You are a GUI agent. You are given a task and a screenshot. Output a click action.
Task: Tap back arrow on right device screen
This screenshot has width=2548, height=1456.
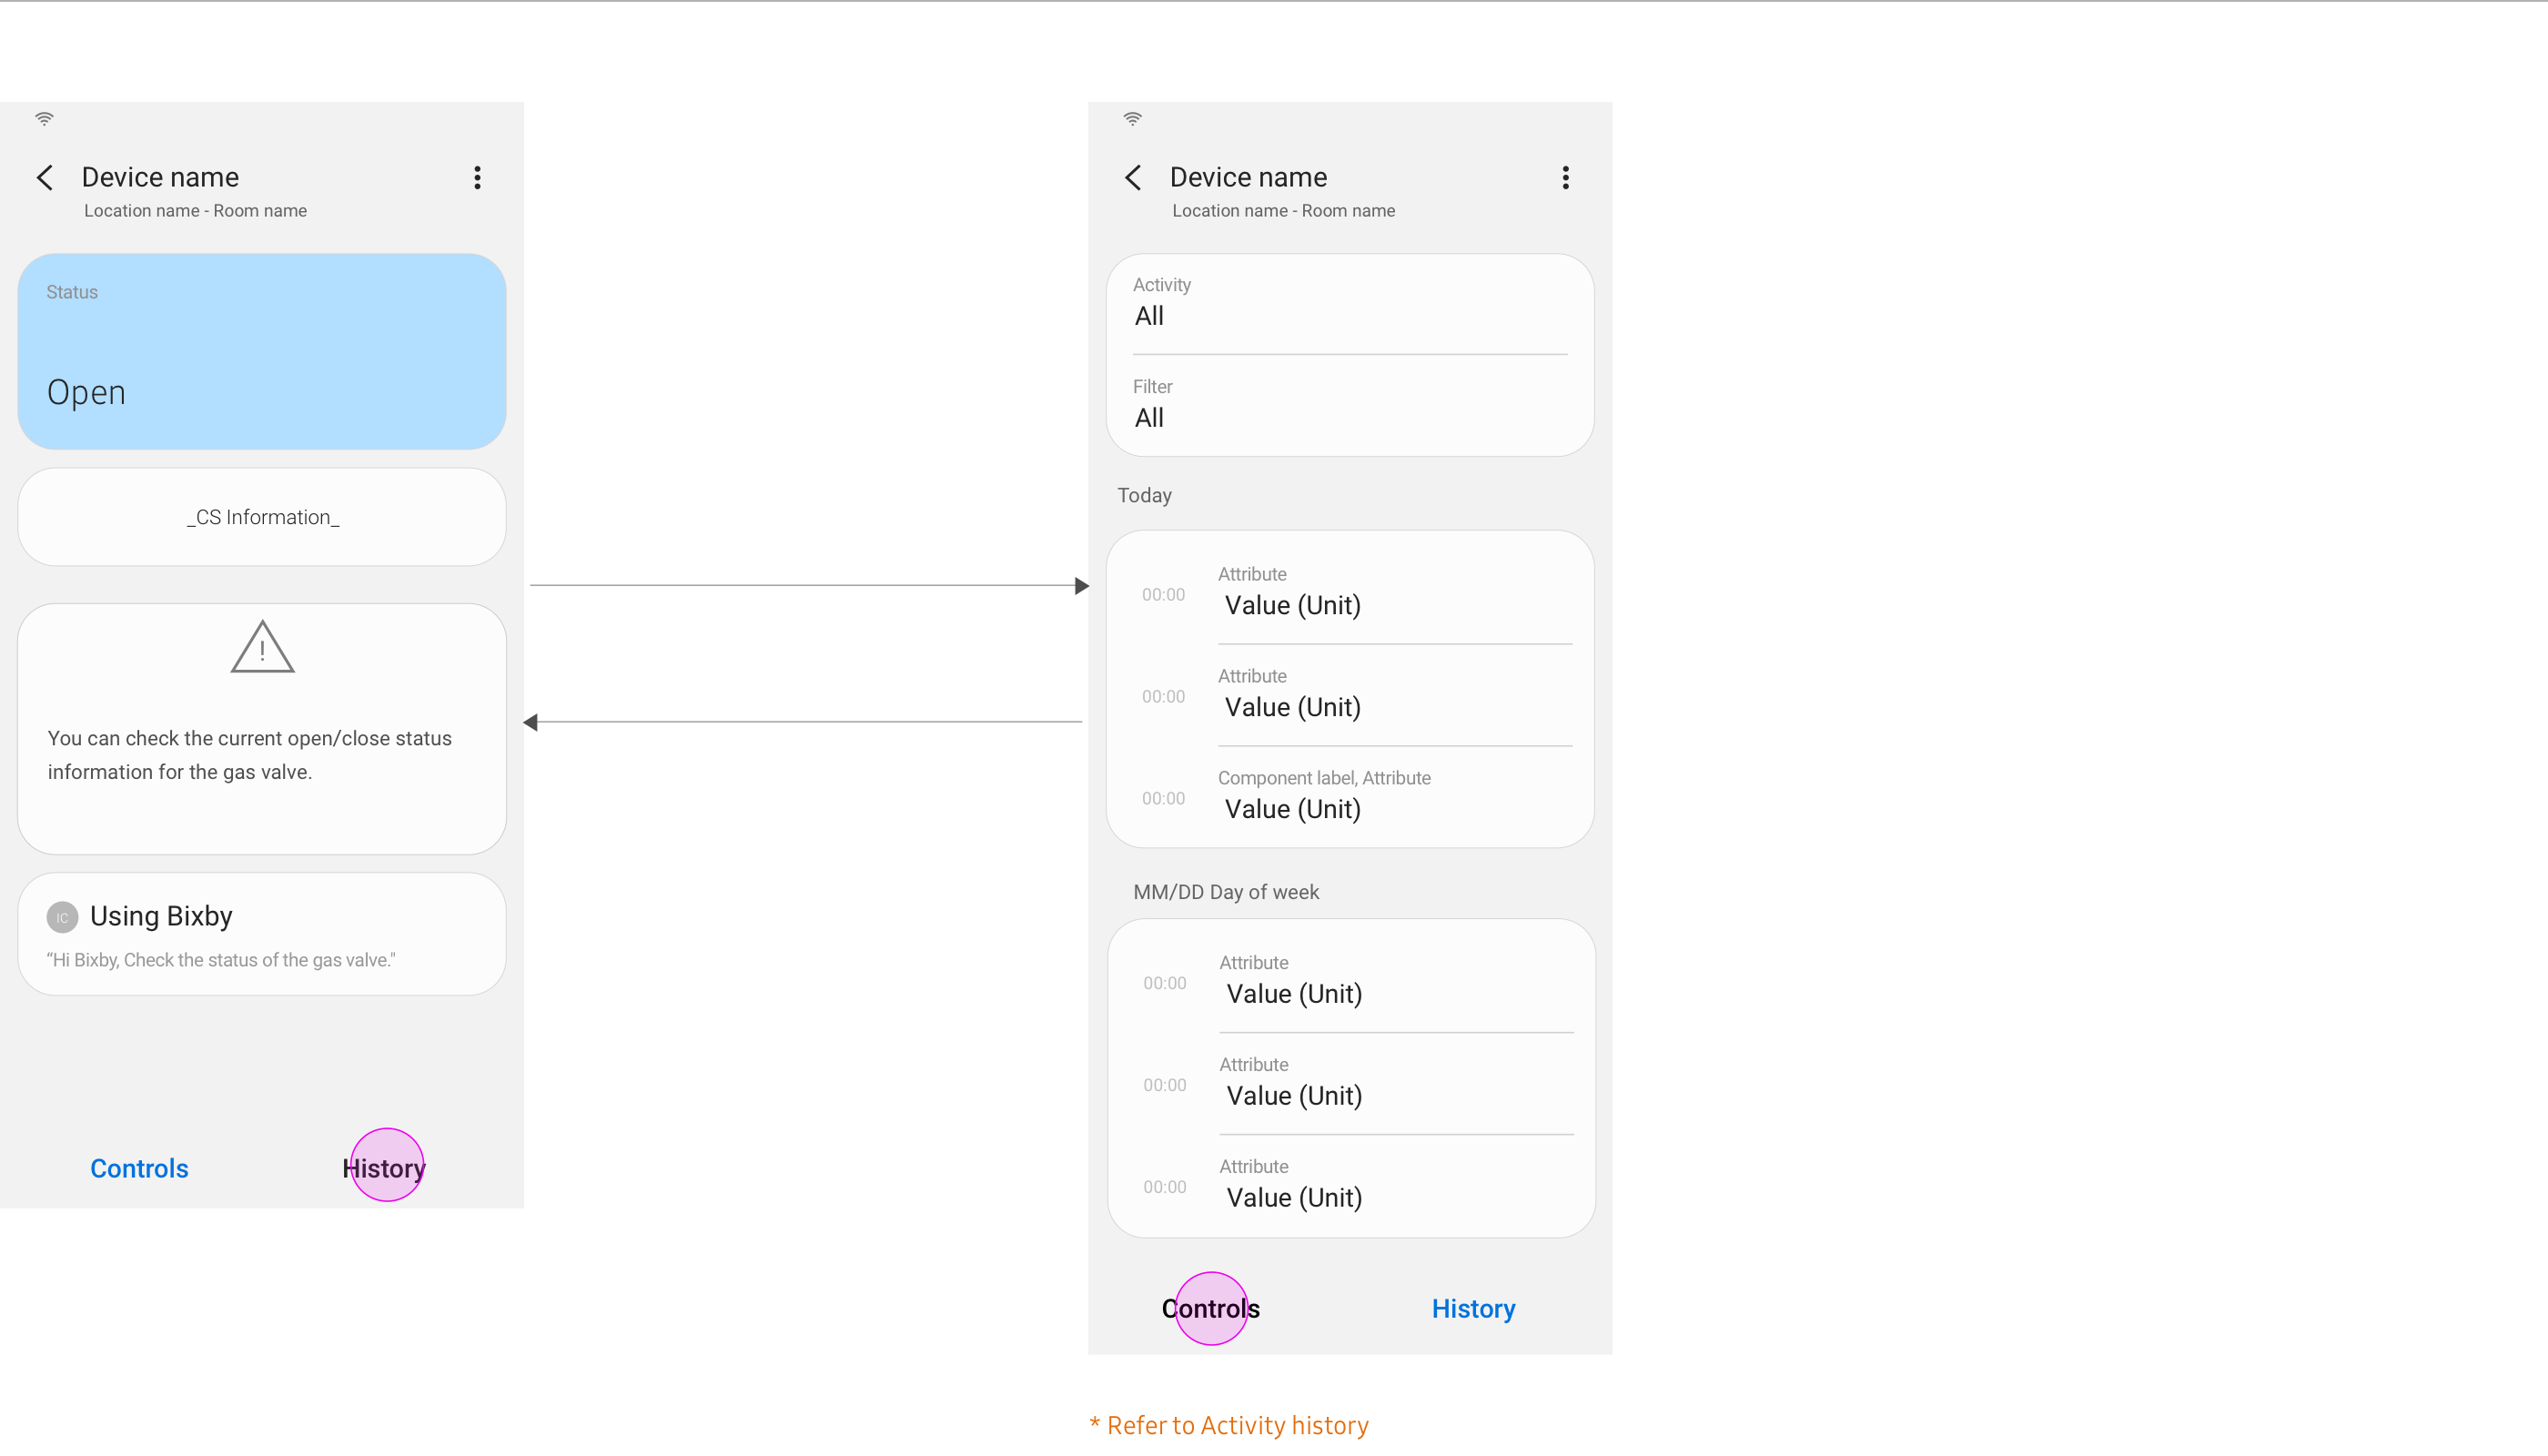tap(1133, 178)
